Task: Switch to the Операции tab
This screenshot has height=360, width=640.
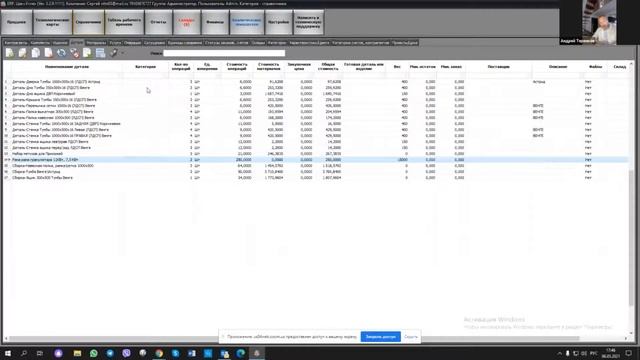Action: point(132,42)
